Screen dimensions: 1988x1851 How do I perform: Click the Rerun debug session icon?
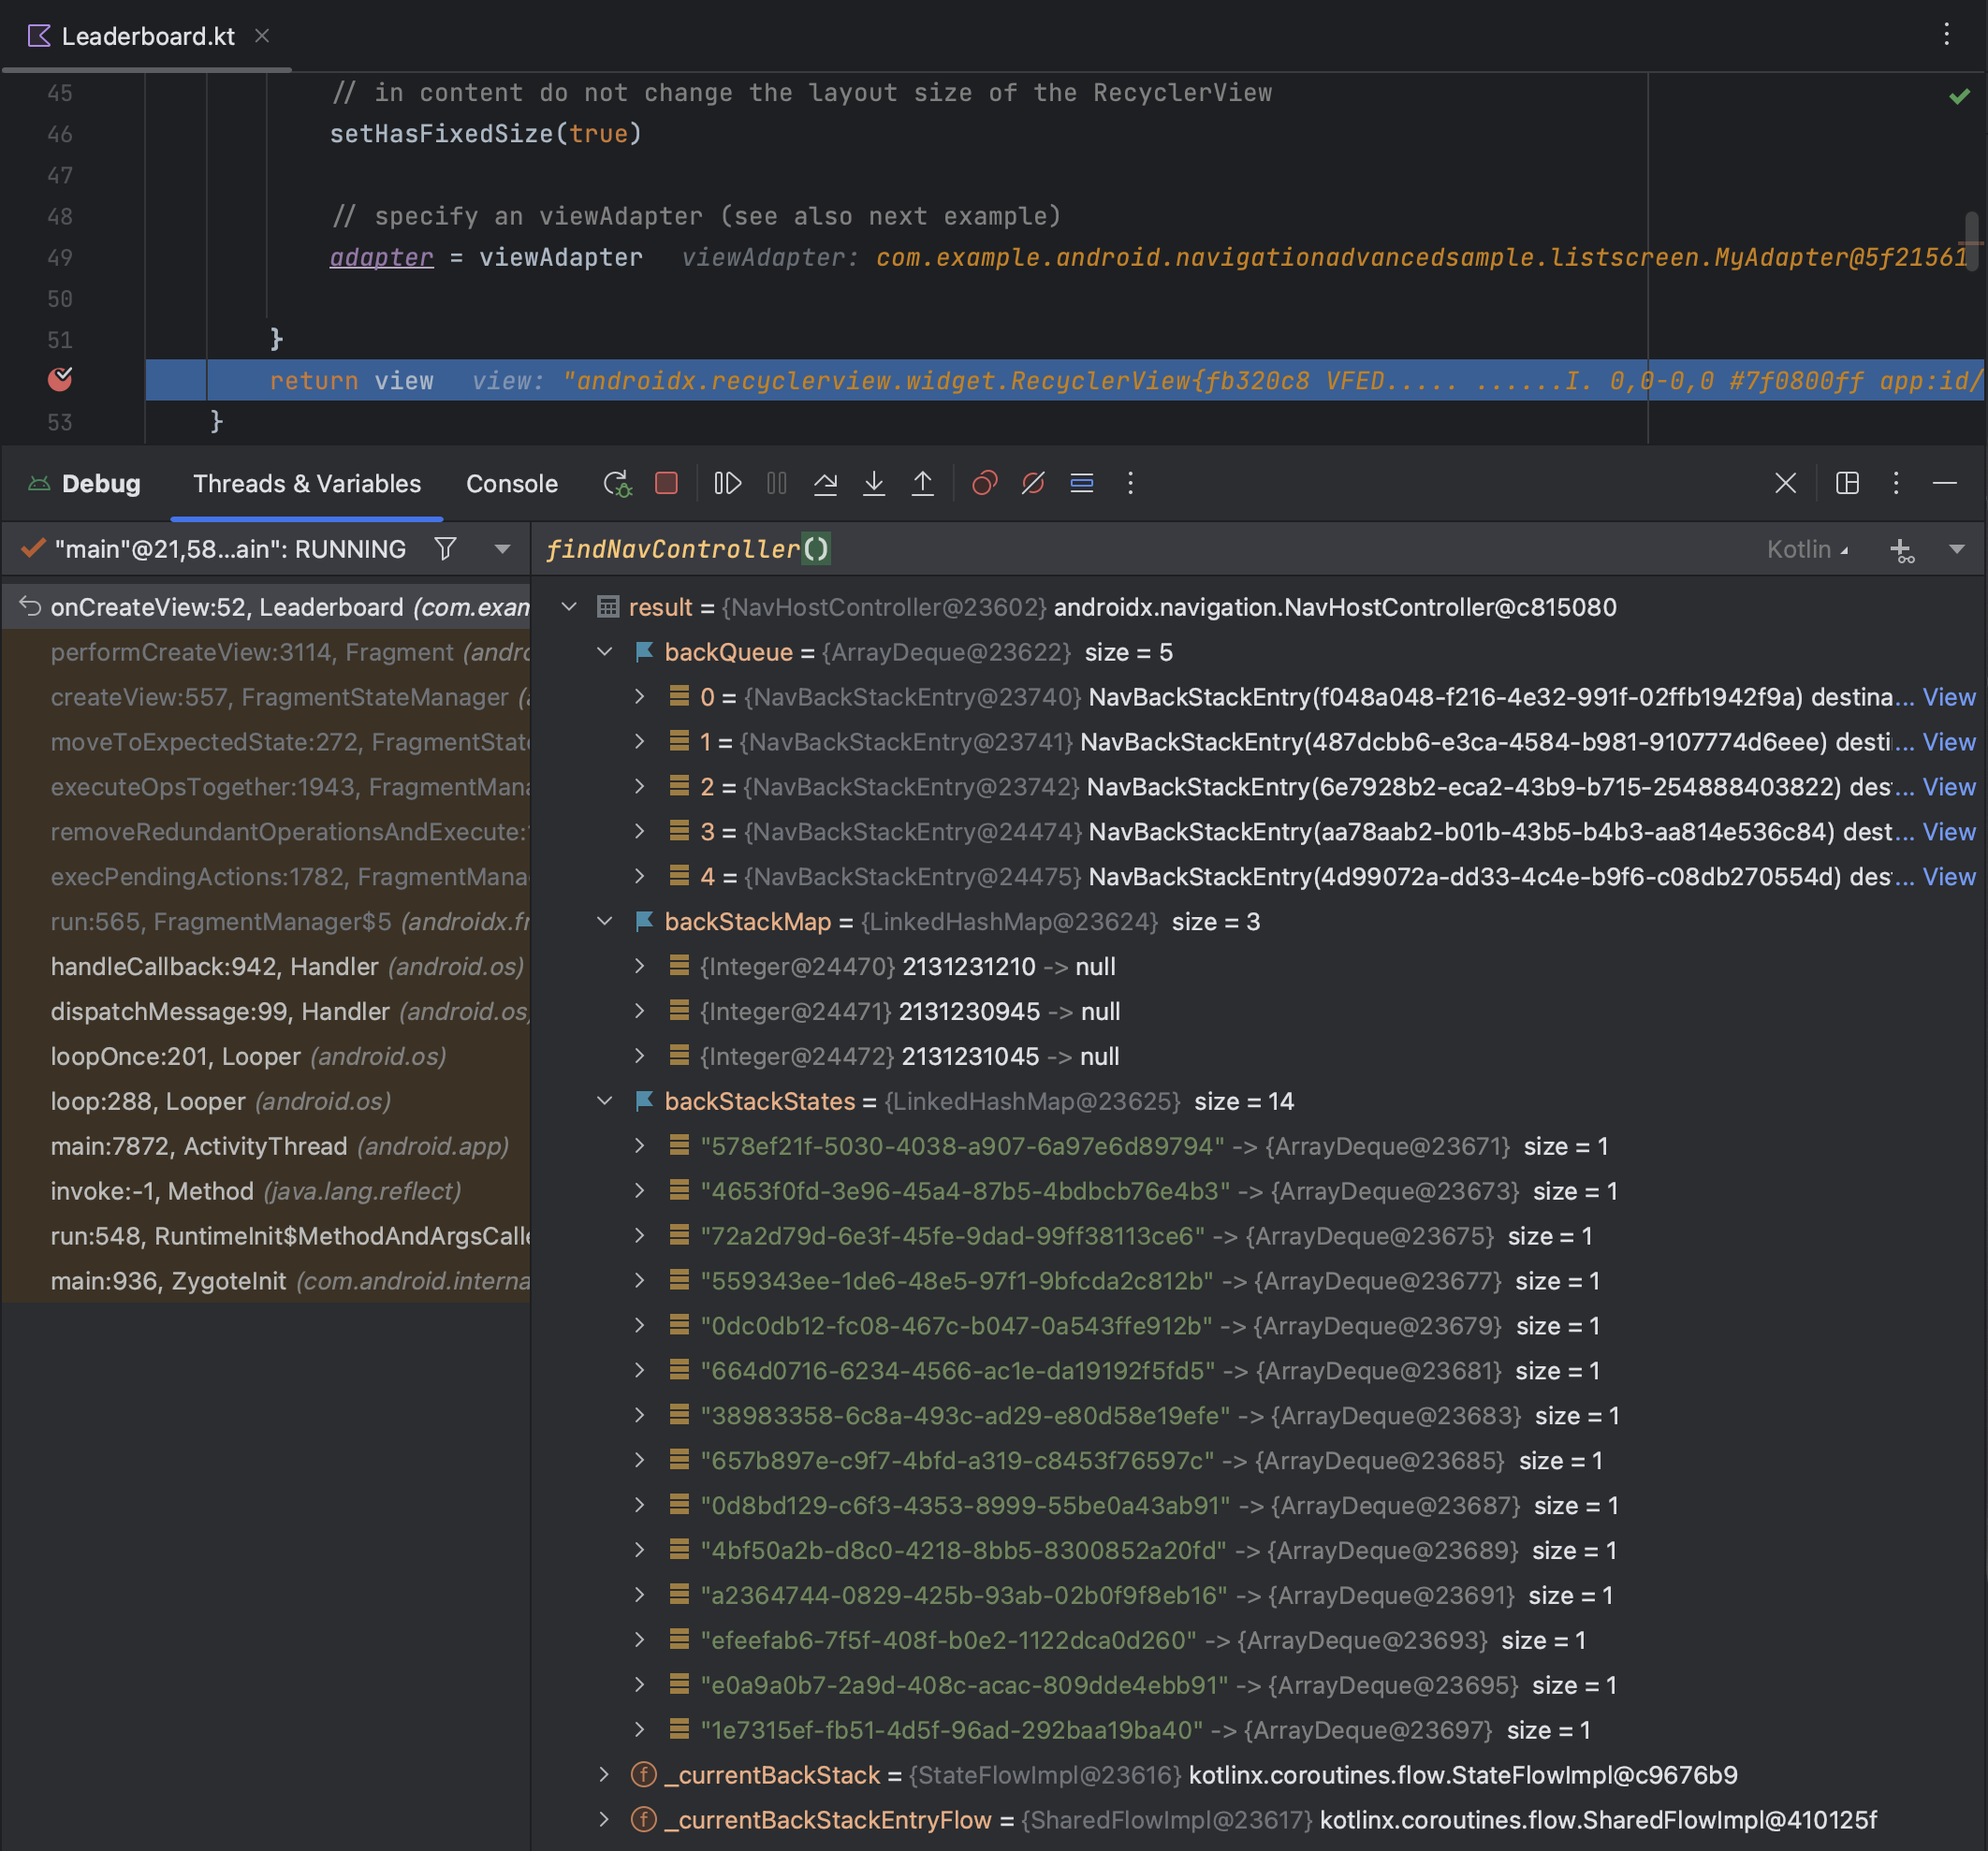[x=617, y=484]
